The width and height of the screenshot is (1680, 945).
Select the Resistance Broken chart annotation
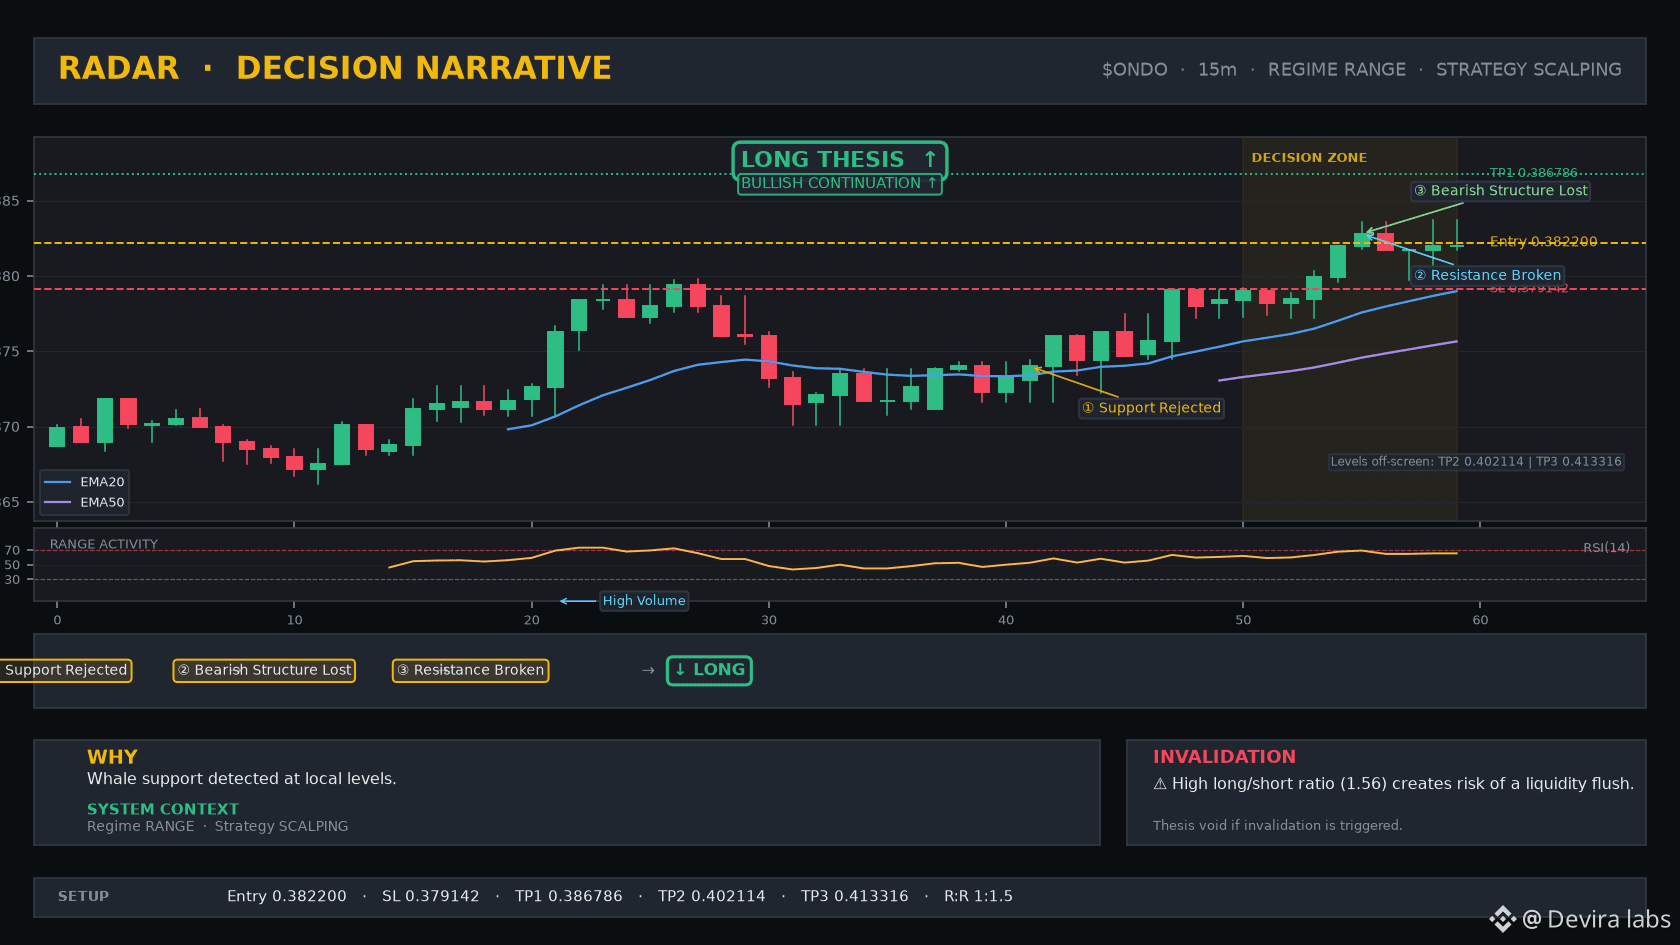(1488, 275)
